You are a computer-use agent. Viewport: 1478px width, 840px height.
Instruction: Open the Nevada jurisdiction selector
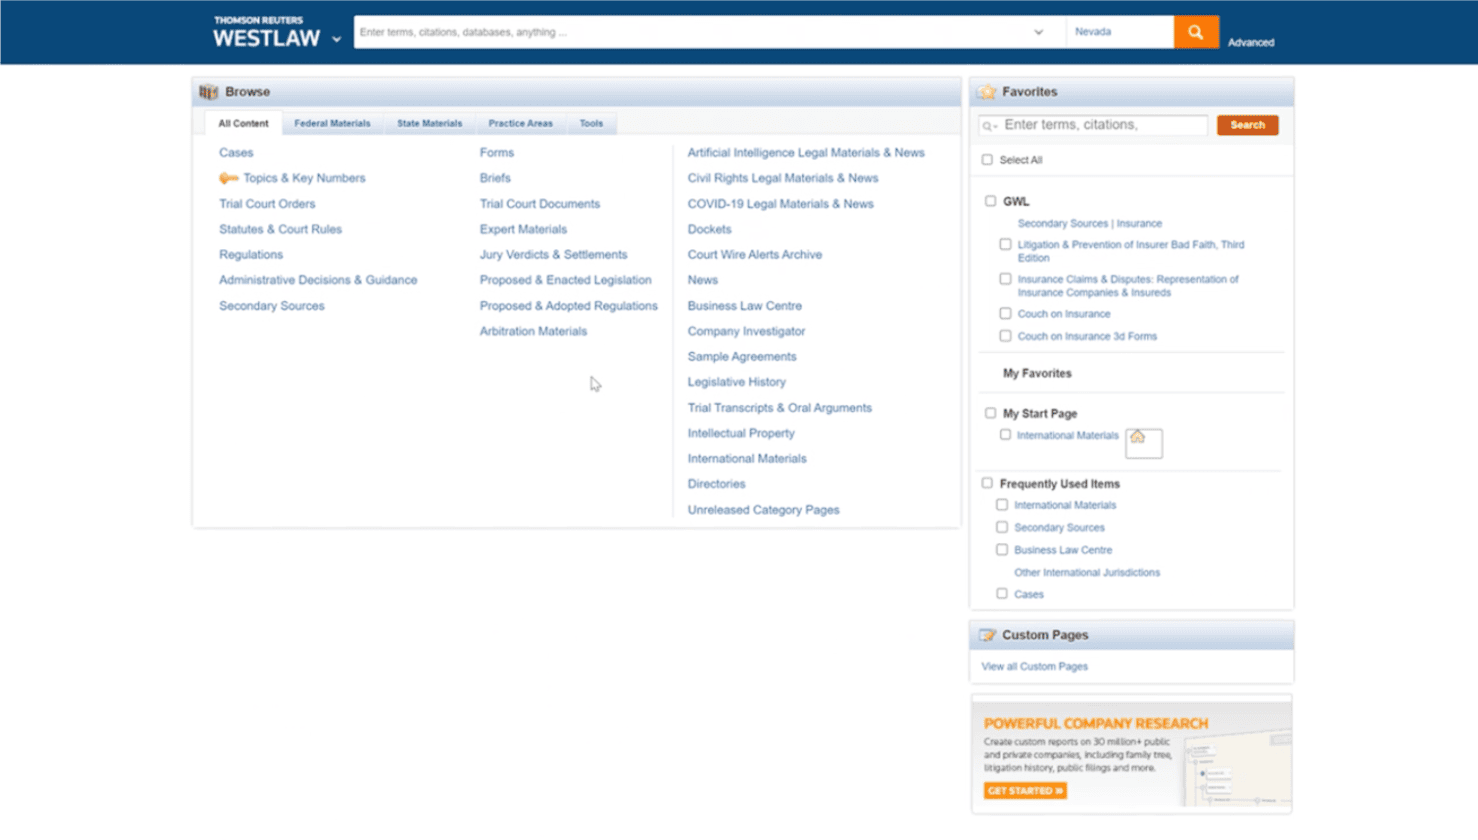[x=1119, y=32]
